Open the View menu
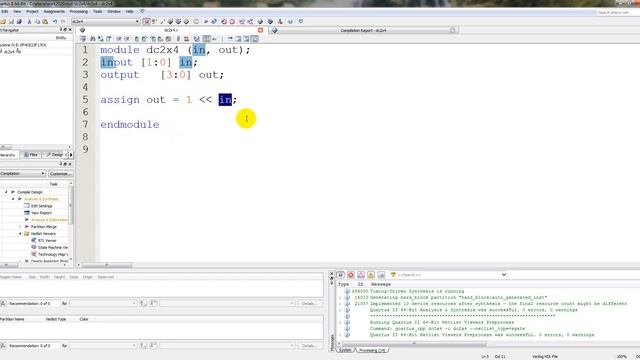640x360 pixels. 17,11
